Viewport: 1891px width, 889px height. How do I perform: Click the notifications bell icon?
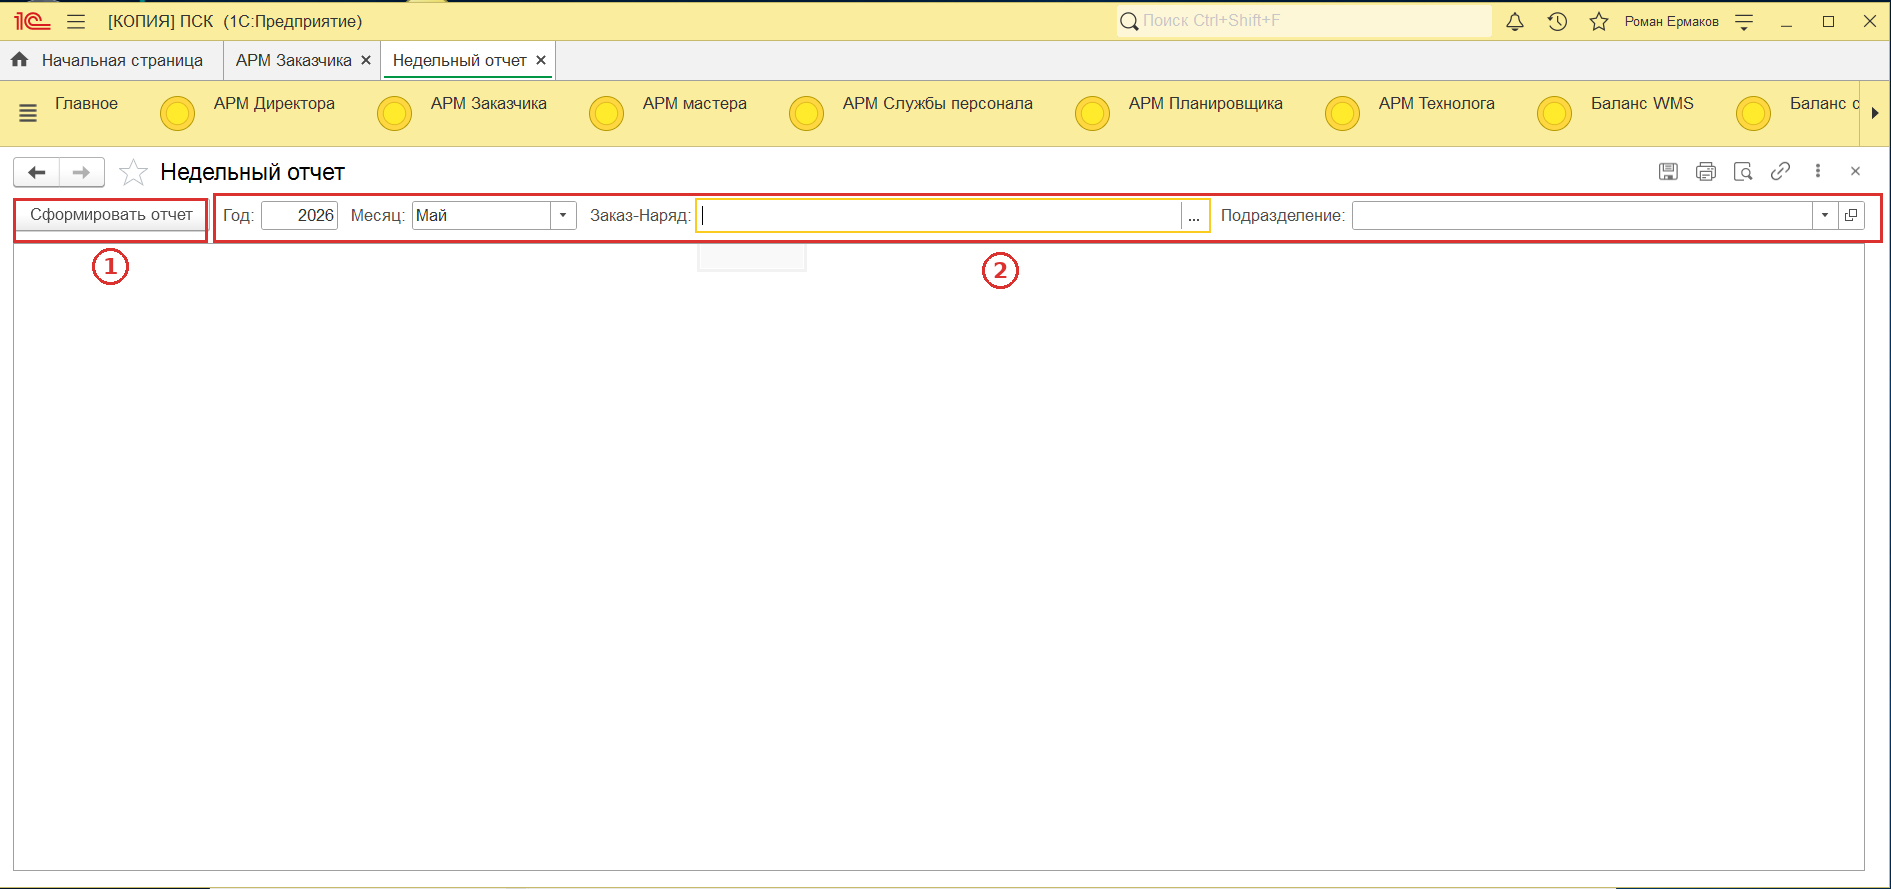pos(1515,21)
